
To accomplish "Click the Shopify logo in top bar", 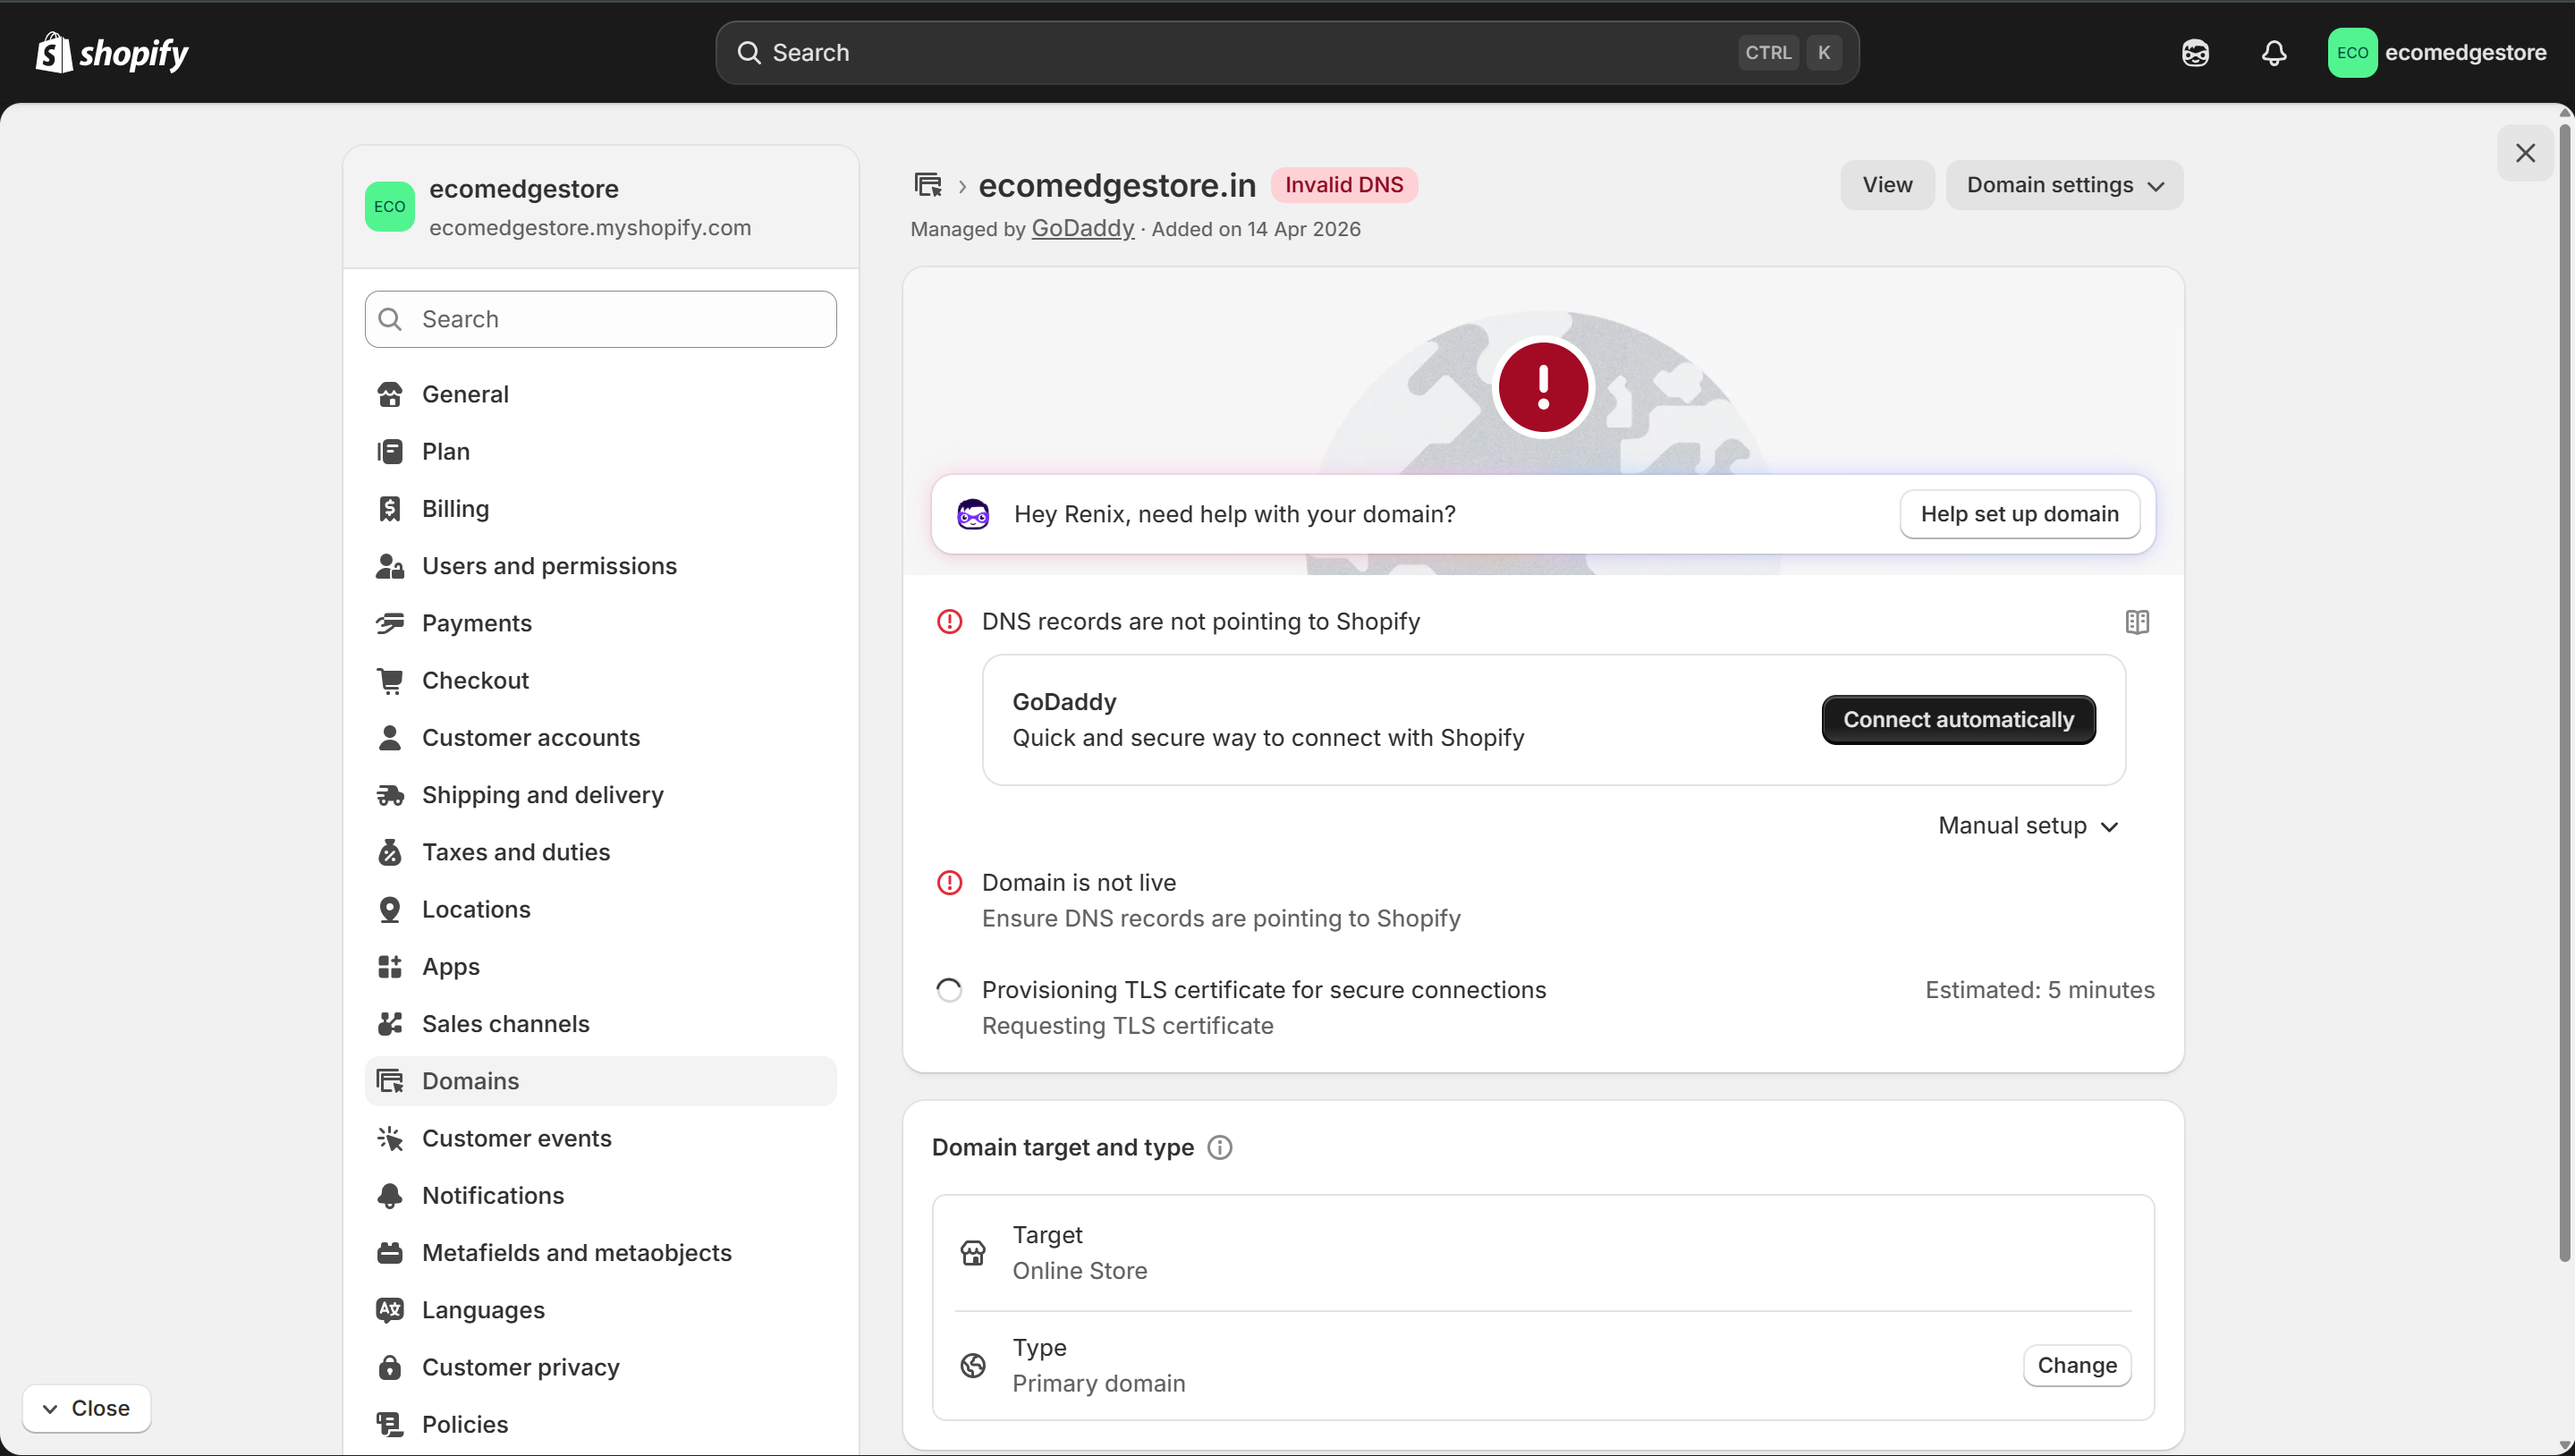I will [x=112, y=52].
